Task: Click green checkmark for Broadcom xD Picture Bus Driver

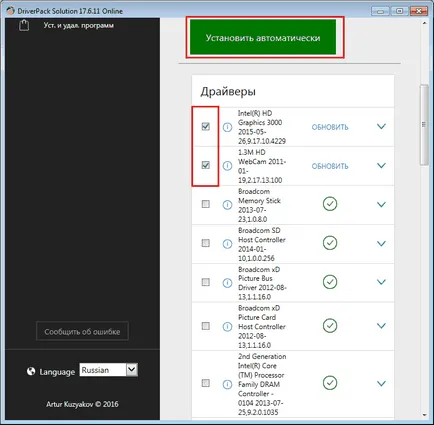Action: (x=330, y=282)
